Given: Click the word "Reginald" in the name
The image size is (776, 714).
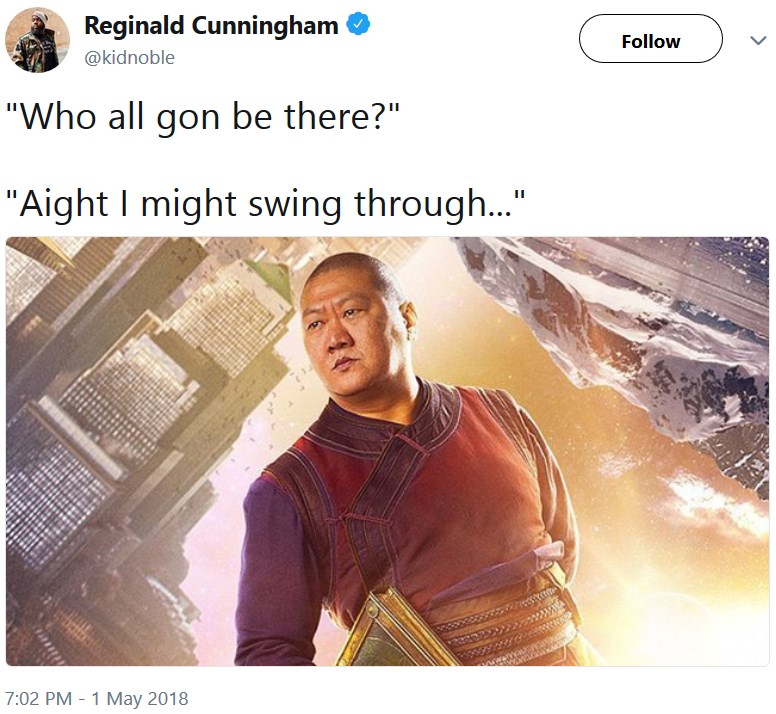Looking at the screenshot, I should pos(134,25).
